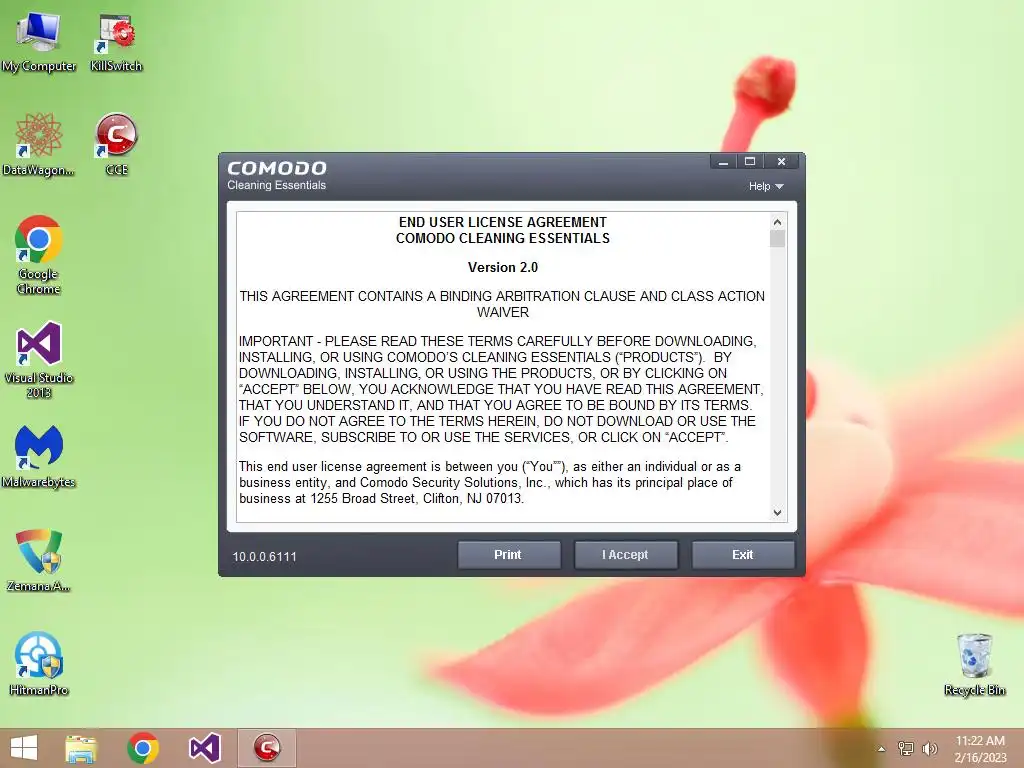
Task: Maximize the Comodo window
Action: point(750,162)
